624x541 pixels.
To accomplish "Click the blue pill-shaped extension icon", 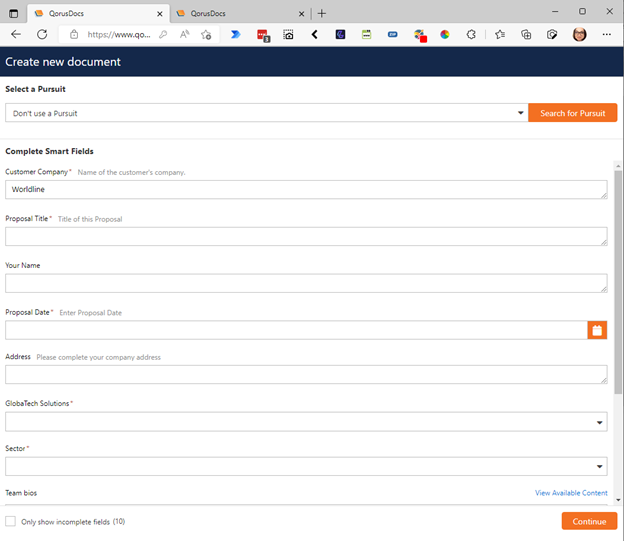I will [392, 35].
